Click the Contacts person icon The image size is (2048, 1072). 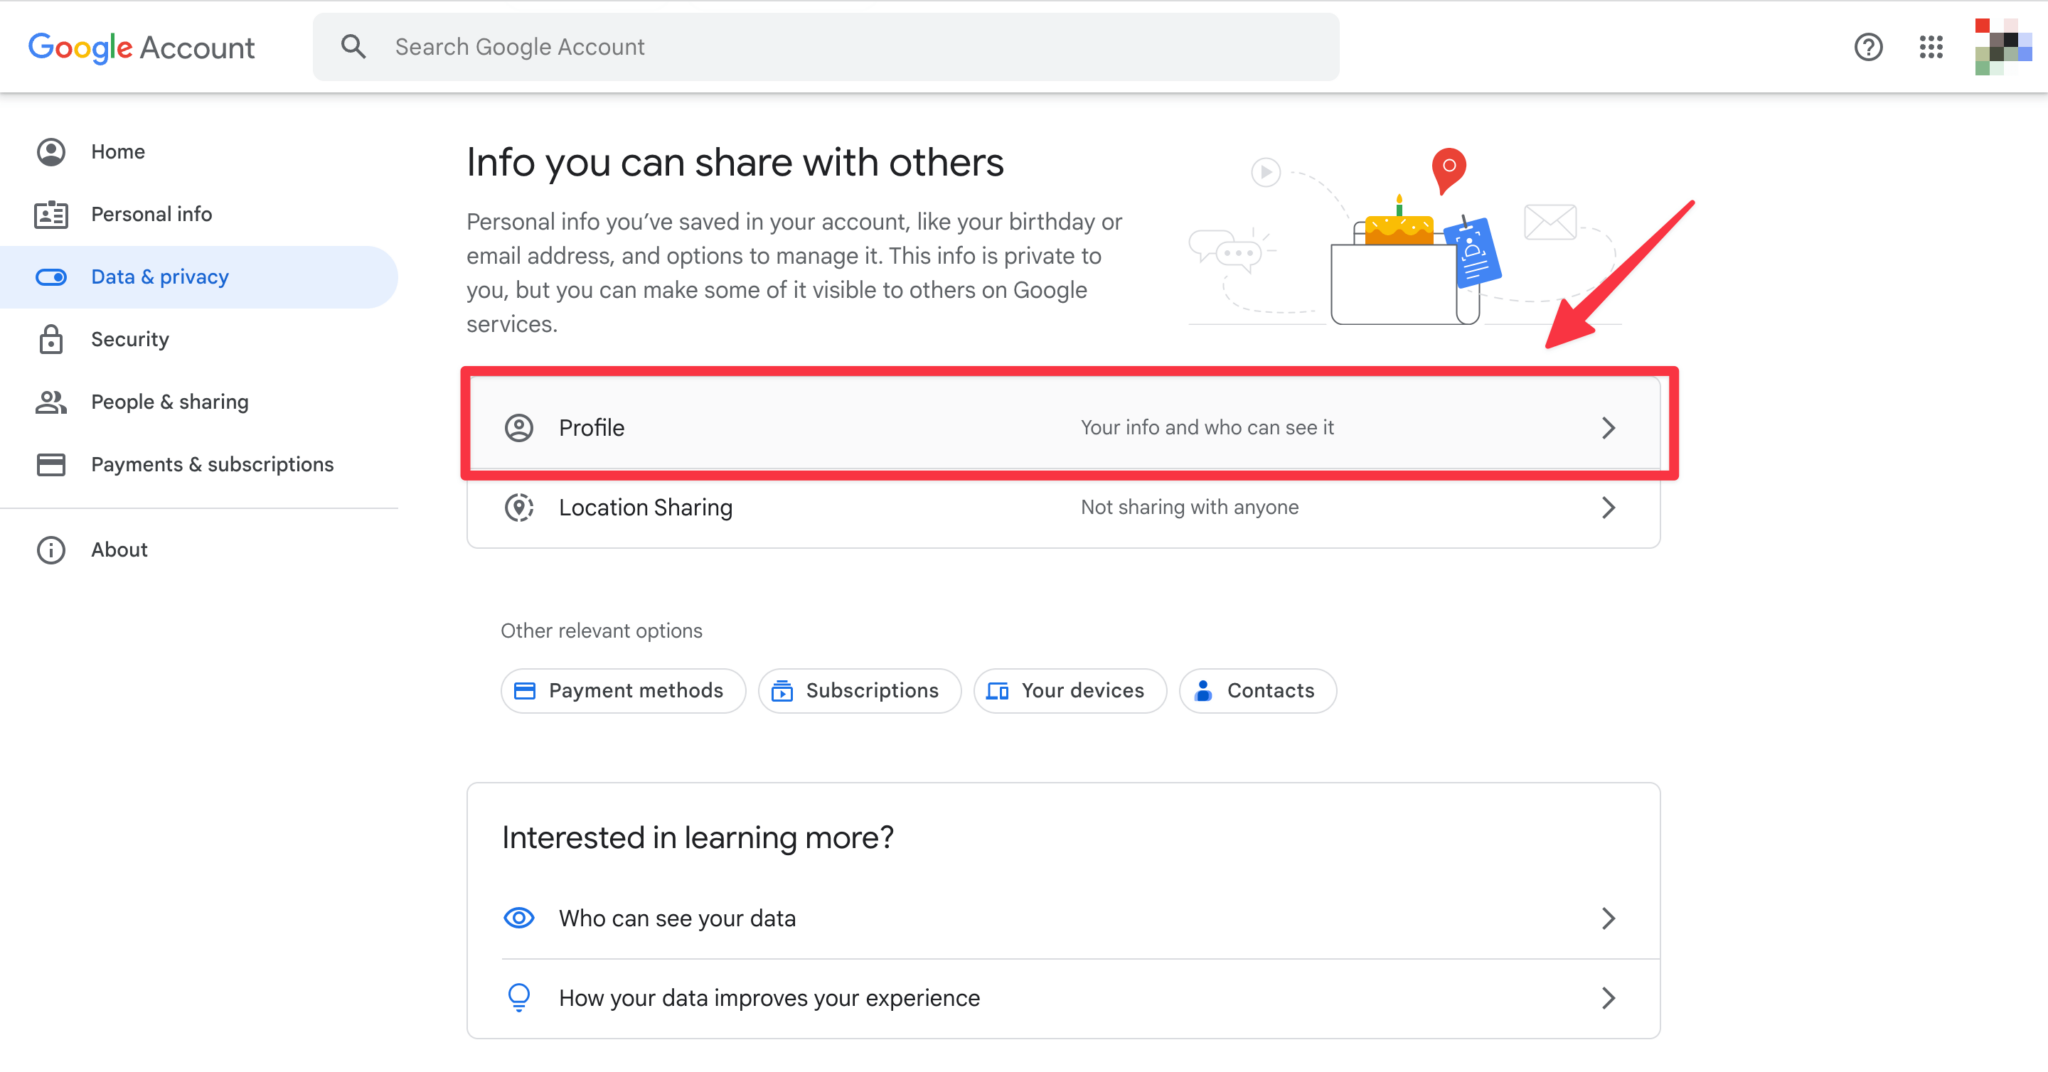(1204, 691)
